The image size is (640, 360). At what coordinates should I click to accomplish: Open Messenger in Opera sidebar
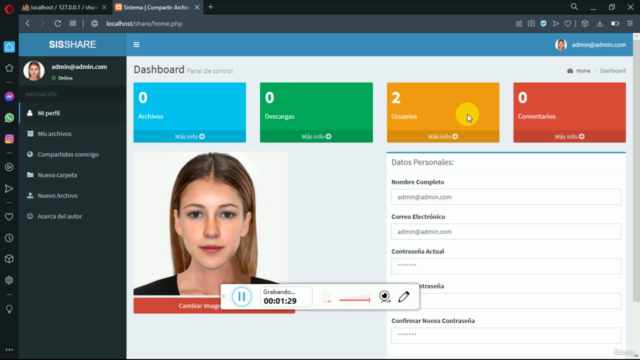tap(9, 97)
